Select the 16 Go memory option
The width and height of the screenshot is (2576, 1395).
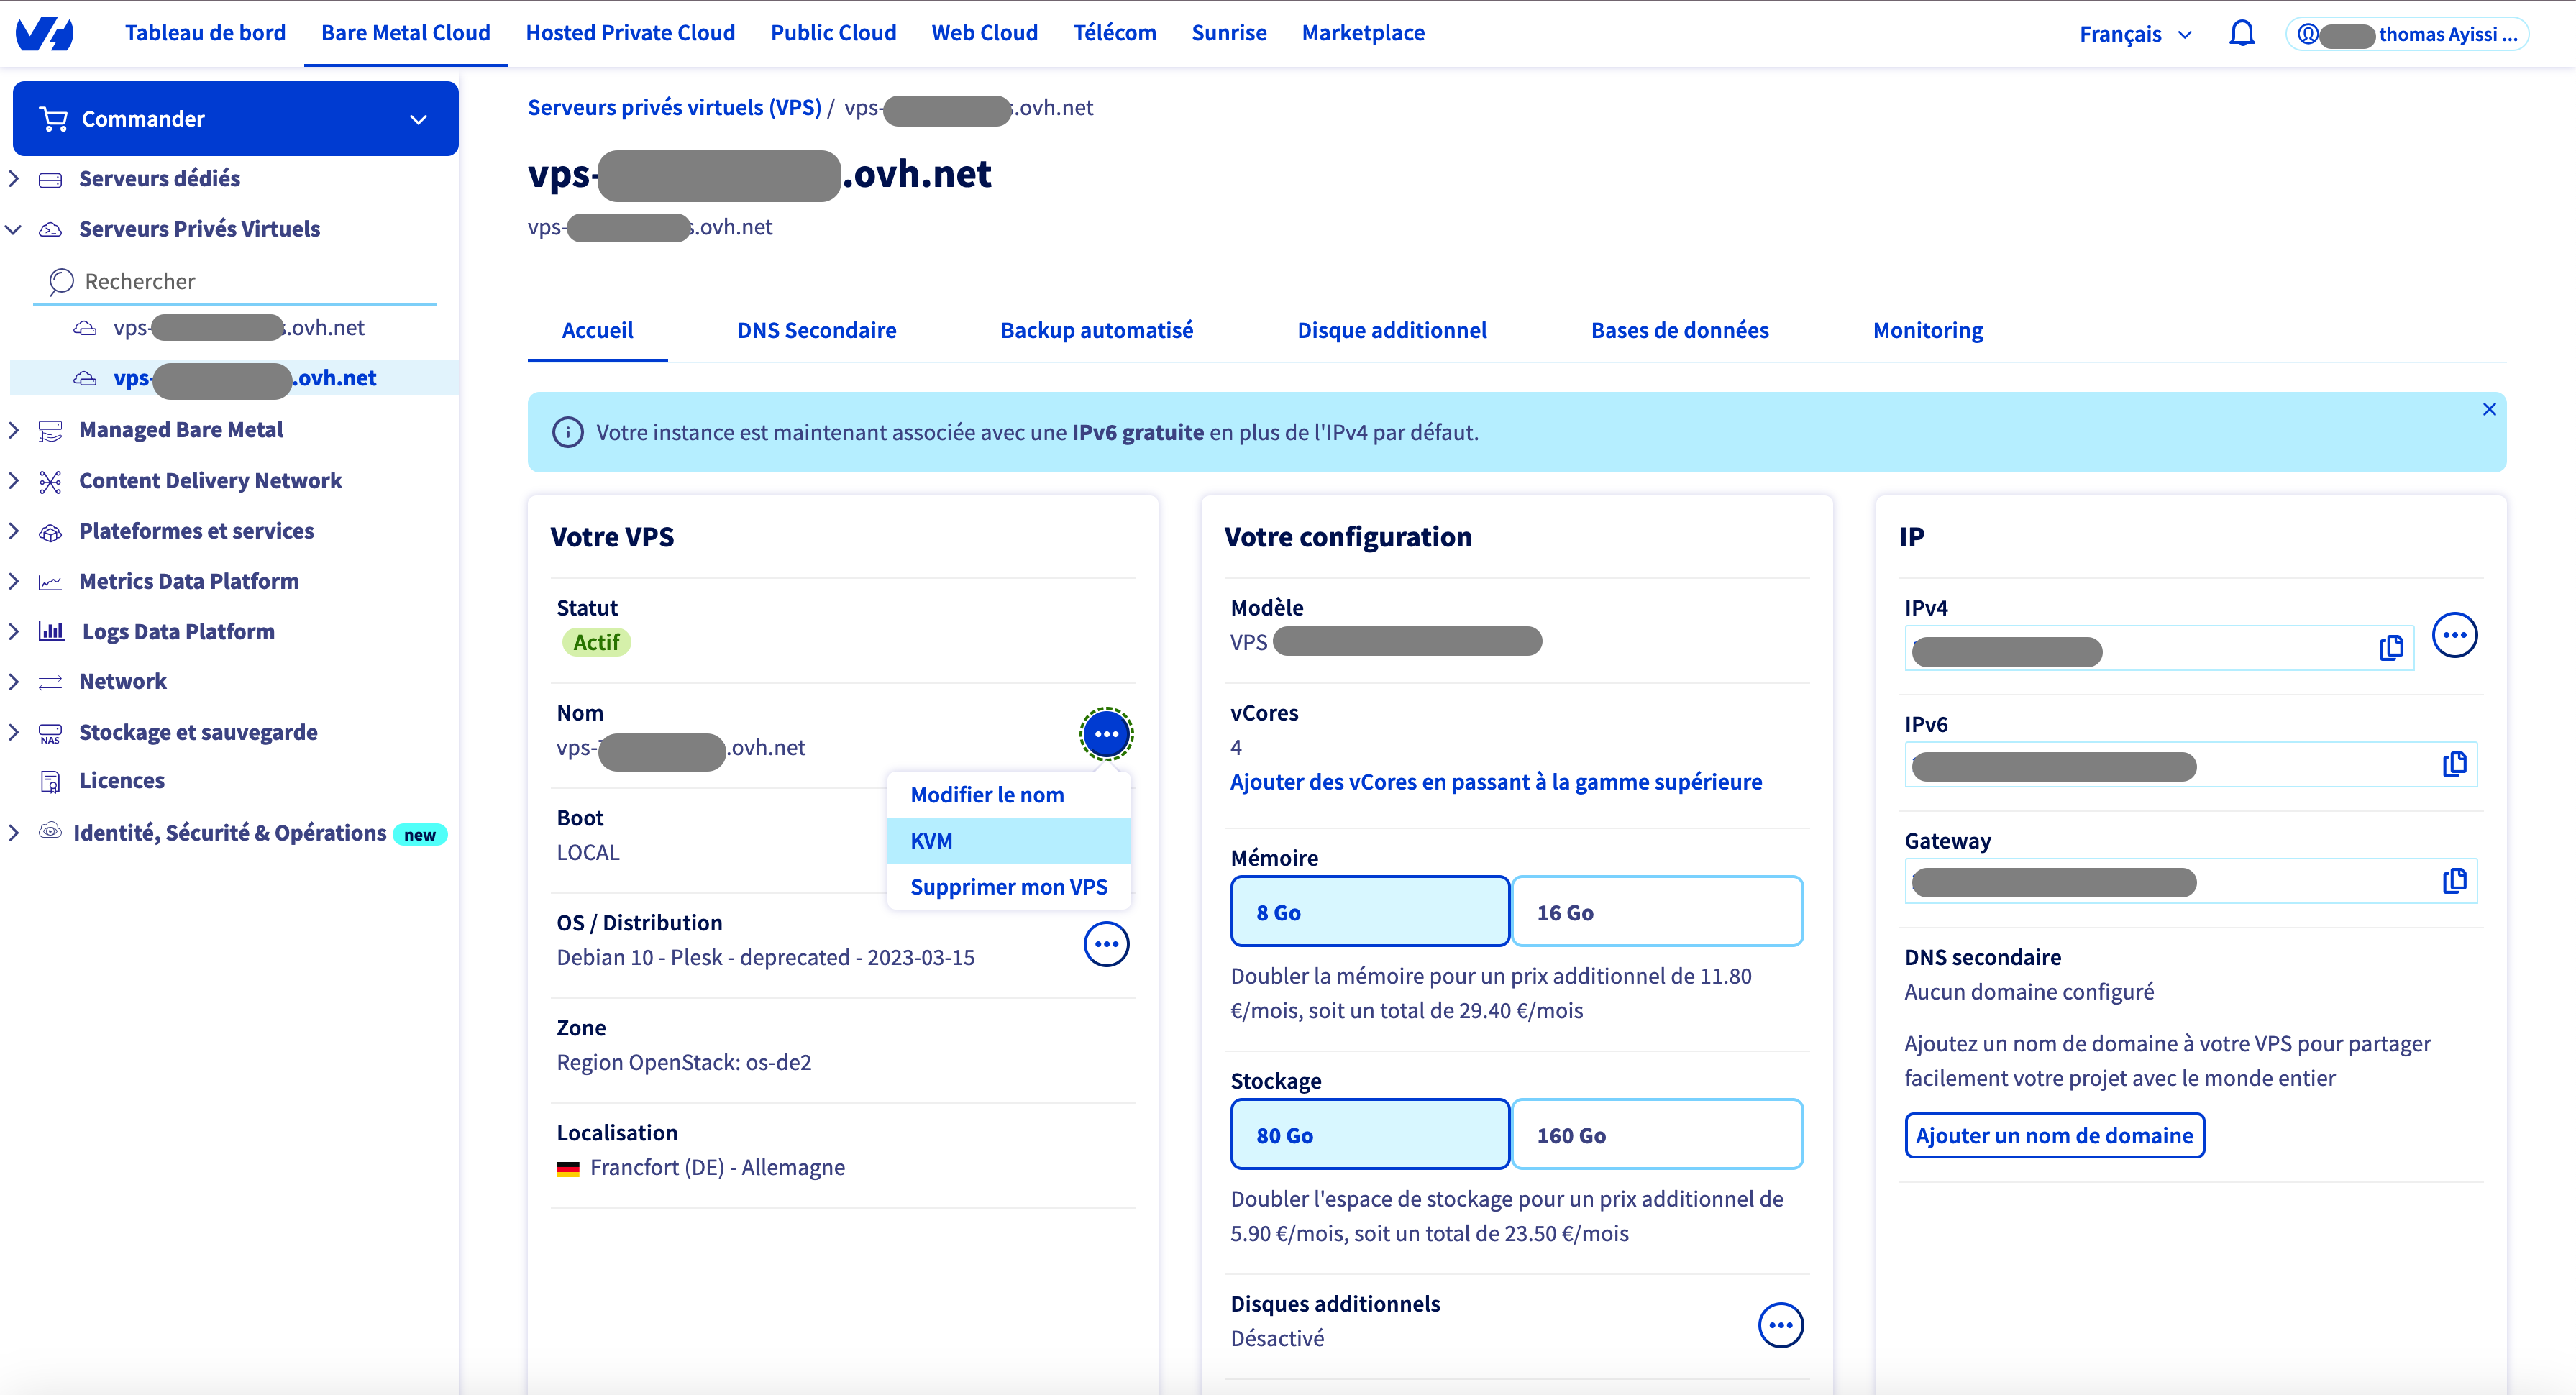point(1656,912)
